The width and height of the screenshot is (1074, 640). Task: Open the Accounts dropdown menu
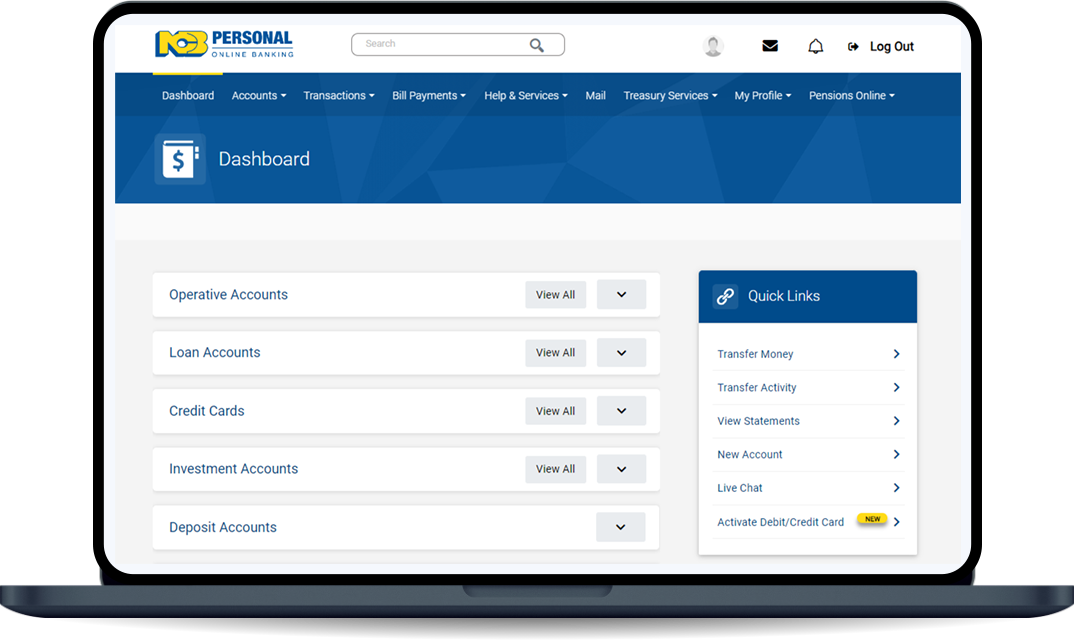pos(258,96)
